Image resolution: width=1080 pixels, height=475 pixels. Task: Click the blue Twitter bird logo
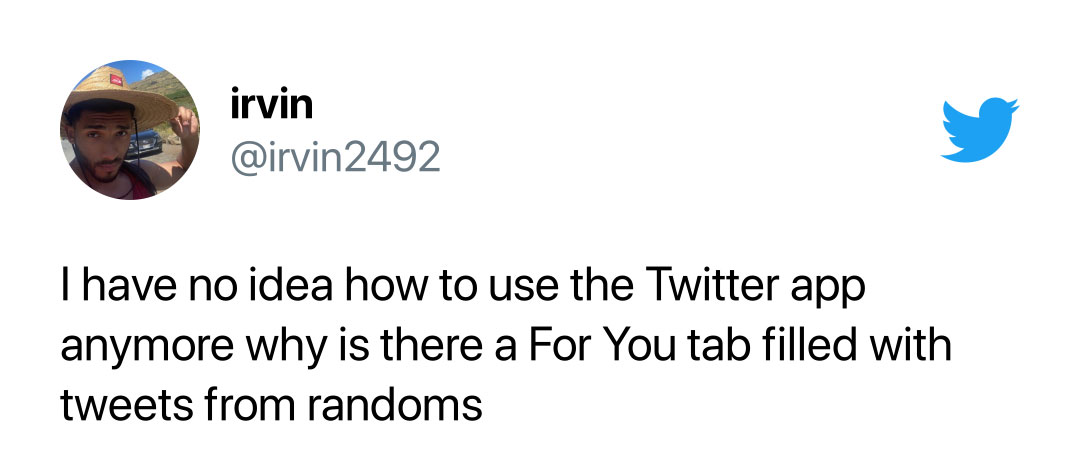coord(980,130)
